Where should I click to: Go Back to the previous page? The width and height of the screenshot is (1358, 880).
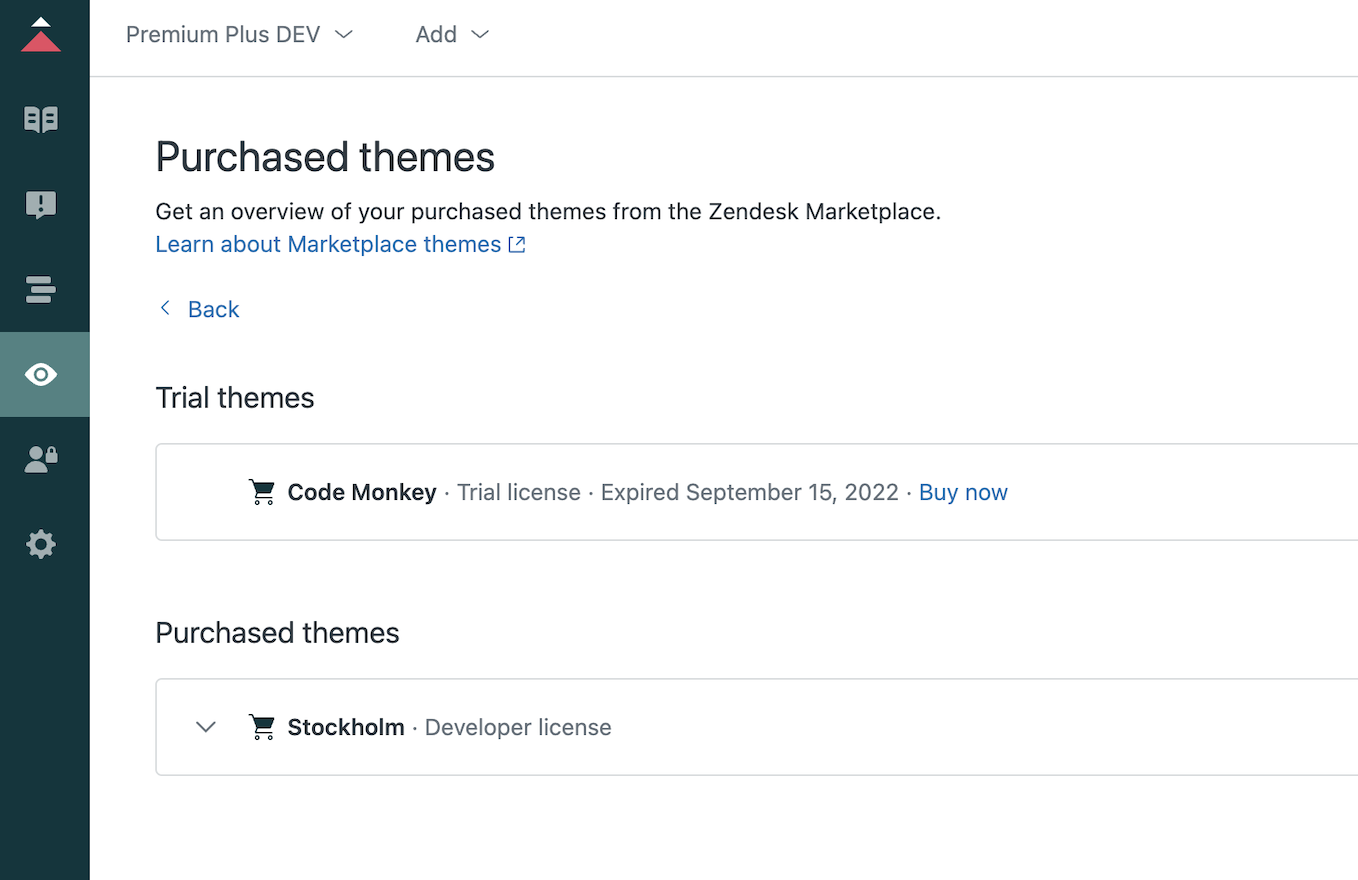click(x=199, y=309)
